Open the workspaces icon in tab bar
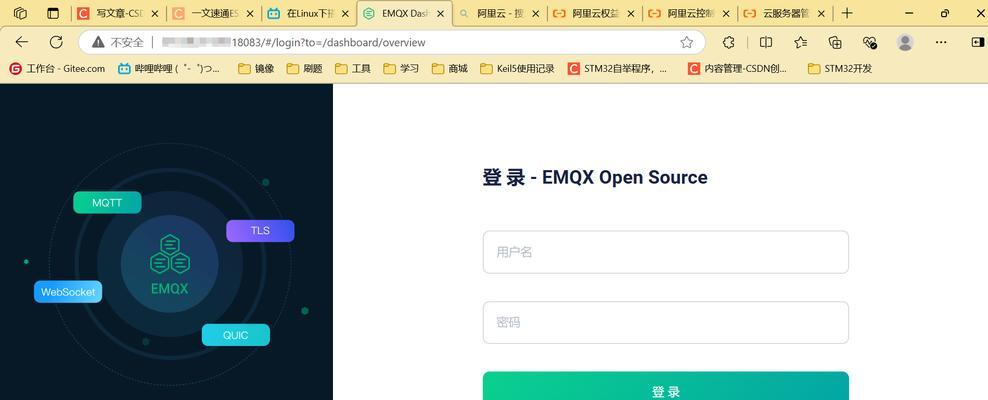The height and width of the screenshot is (400, 988). click(20, 13)
